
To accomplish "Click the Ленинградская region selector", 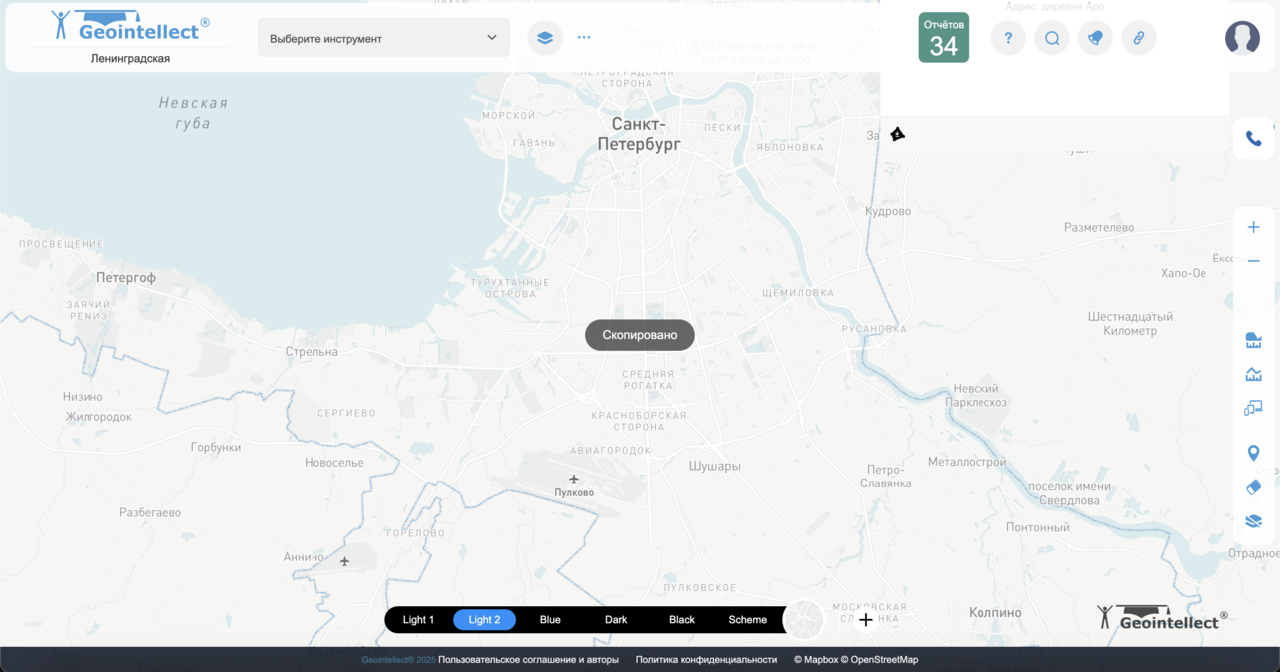I will tap(130, 59).
